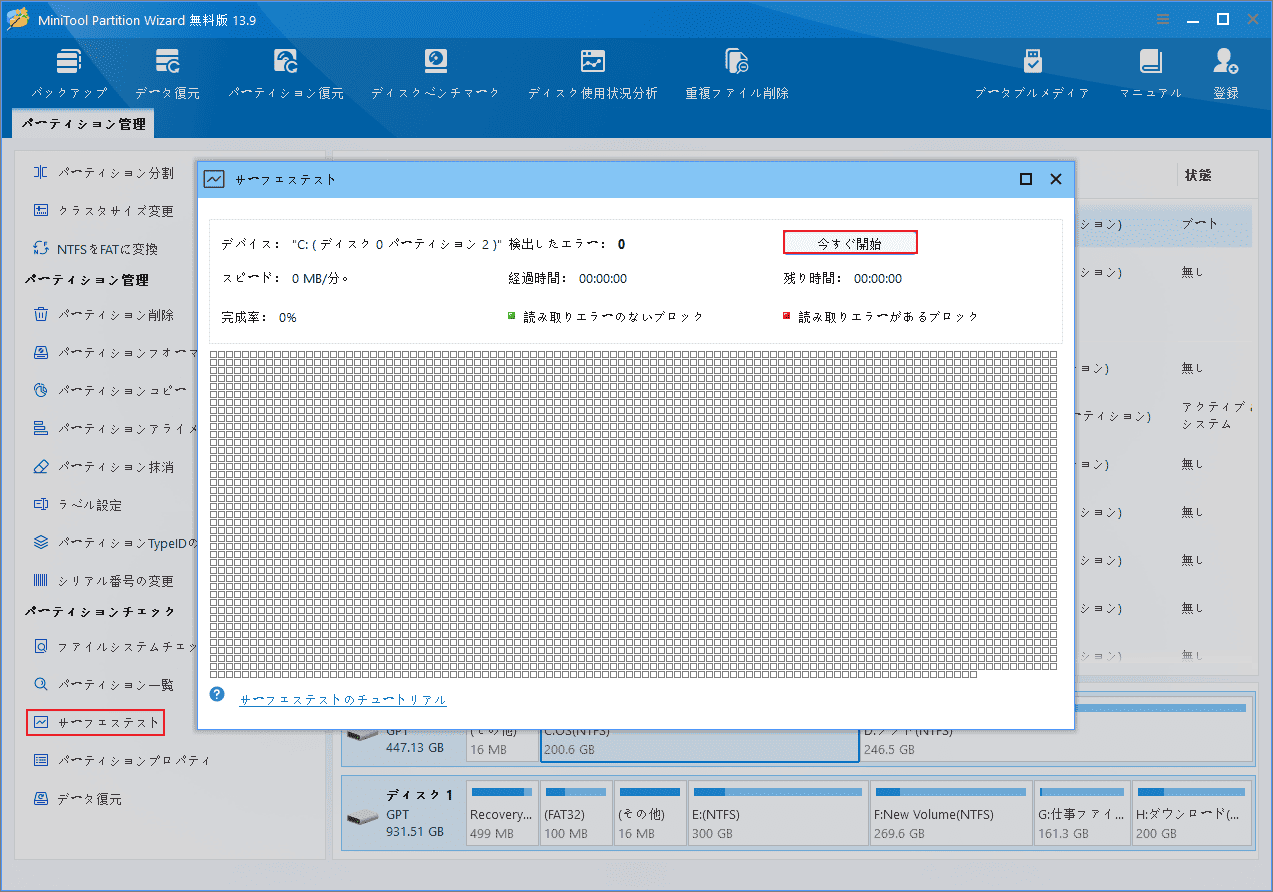Image resolution: width=1273 pixels, height=892 pixels.
Task: Select パーティション分割 in sidebar
Action: [103, 173]
